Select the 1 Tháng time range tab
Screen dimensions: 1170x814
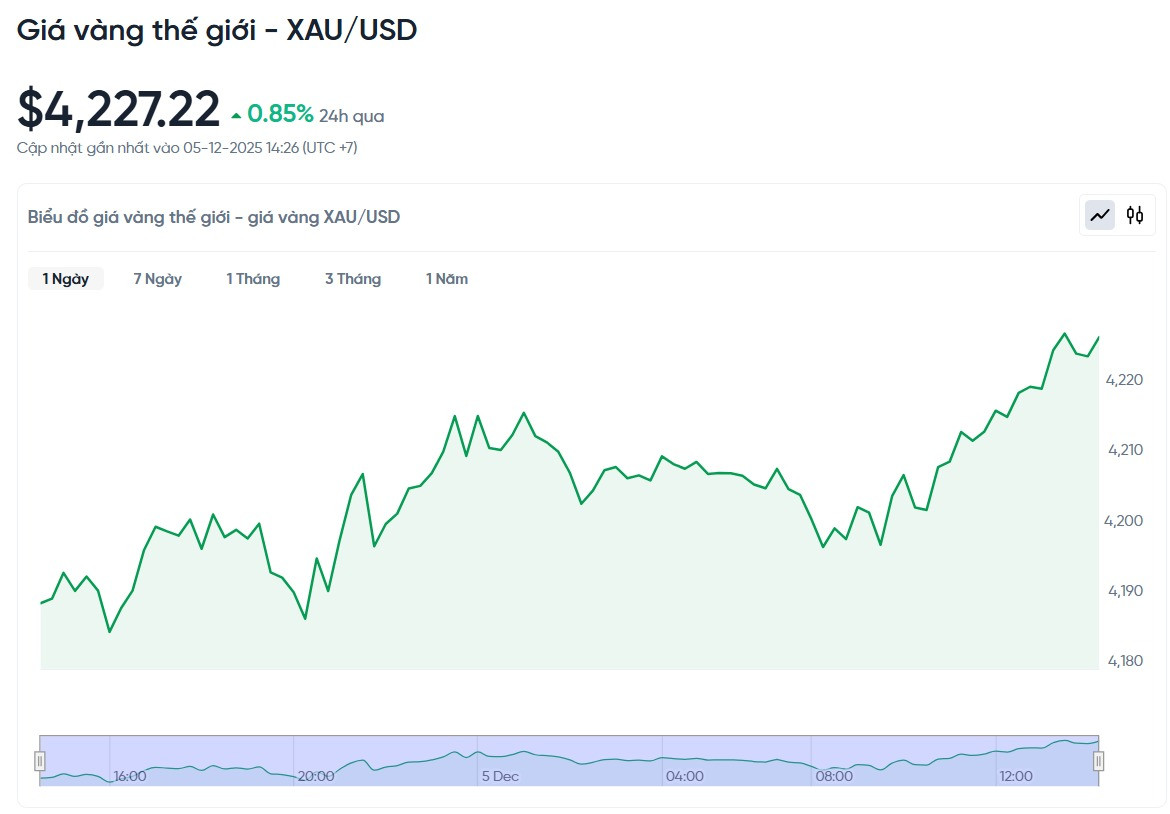click(x=253, y=279)
